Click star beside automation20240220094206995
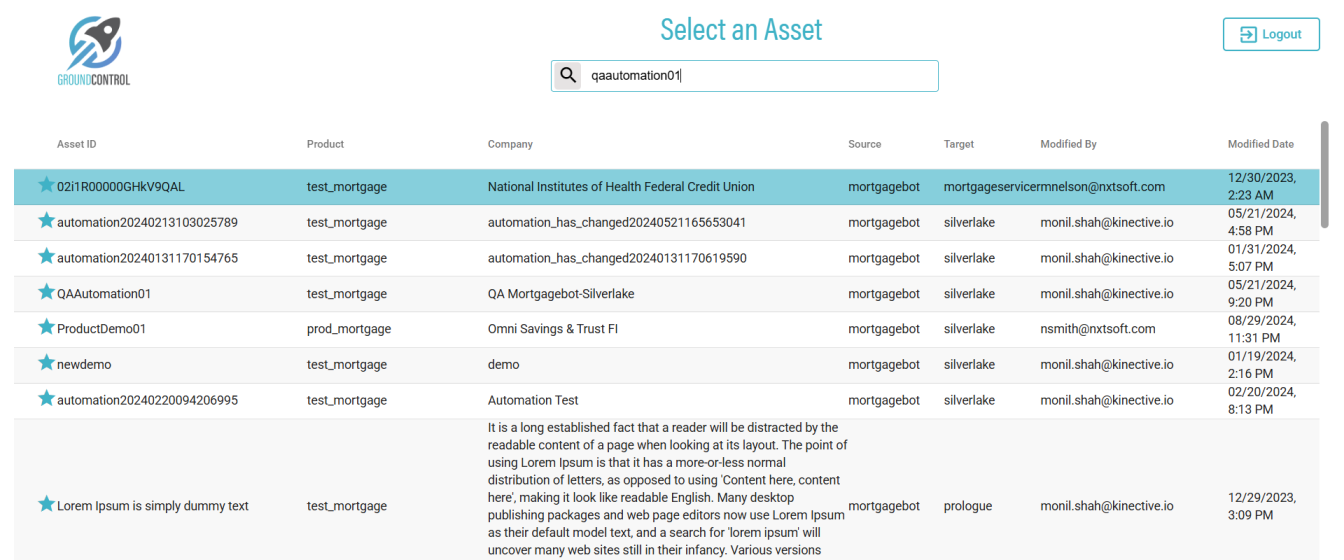 point(46,399)
